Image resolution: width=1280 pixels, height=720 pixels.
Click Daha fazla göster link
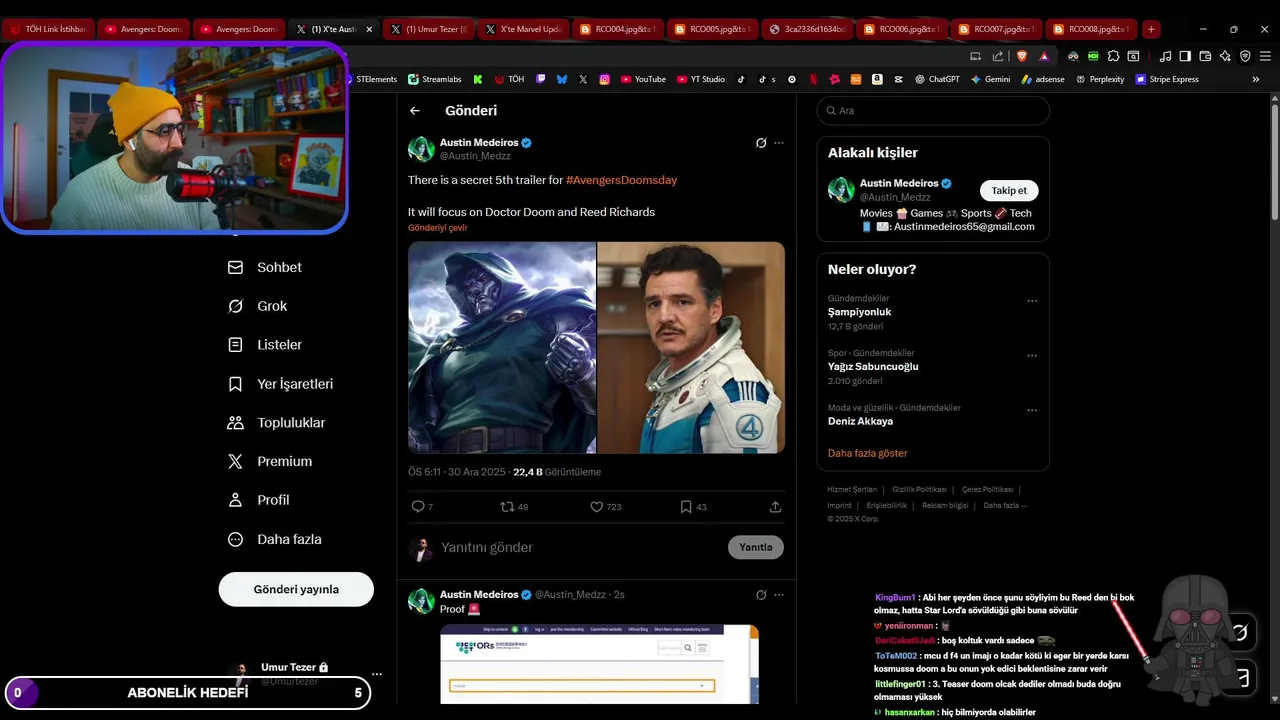868,453
